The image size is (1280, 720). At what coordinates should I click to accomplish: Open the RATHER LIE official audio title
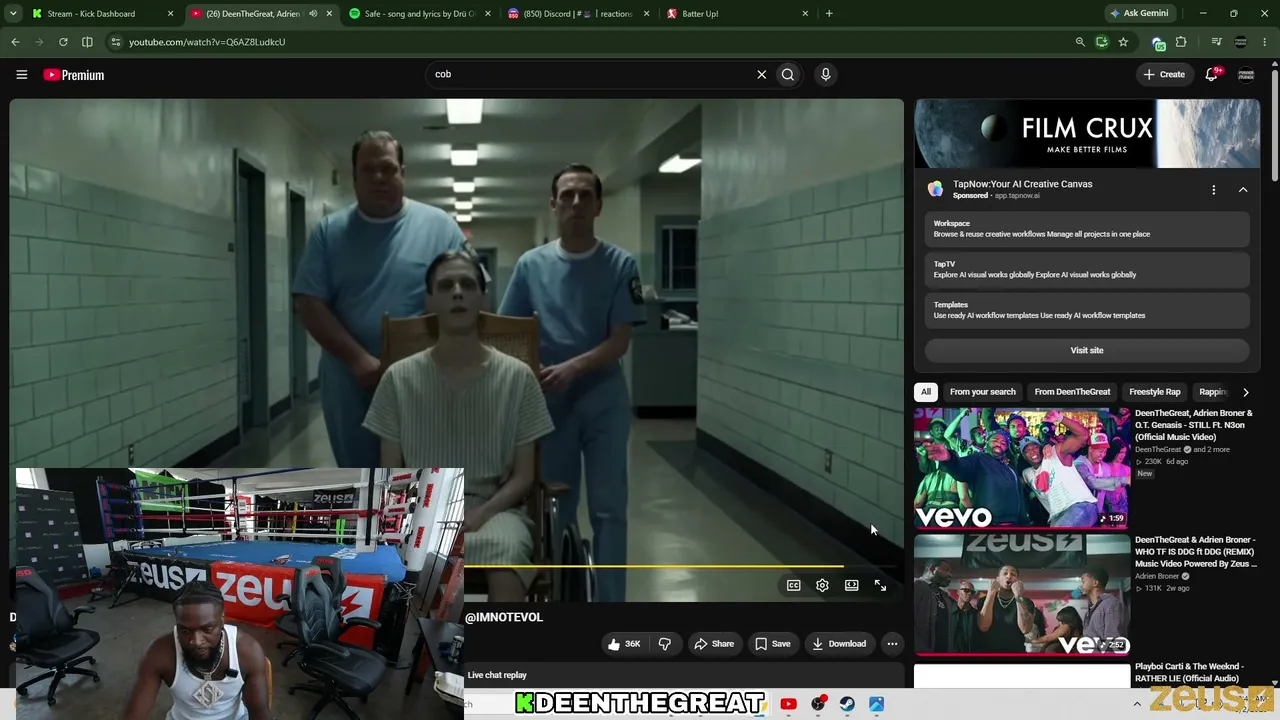coord(1189,673)
